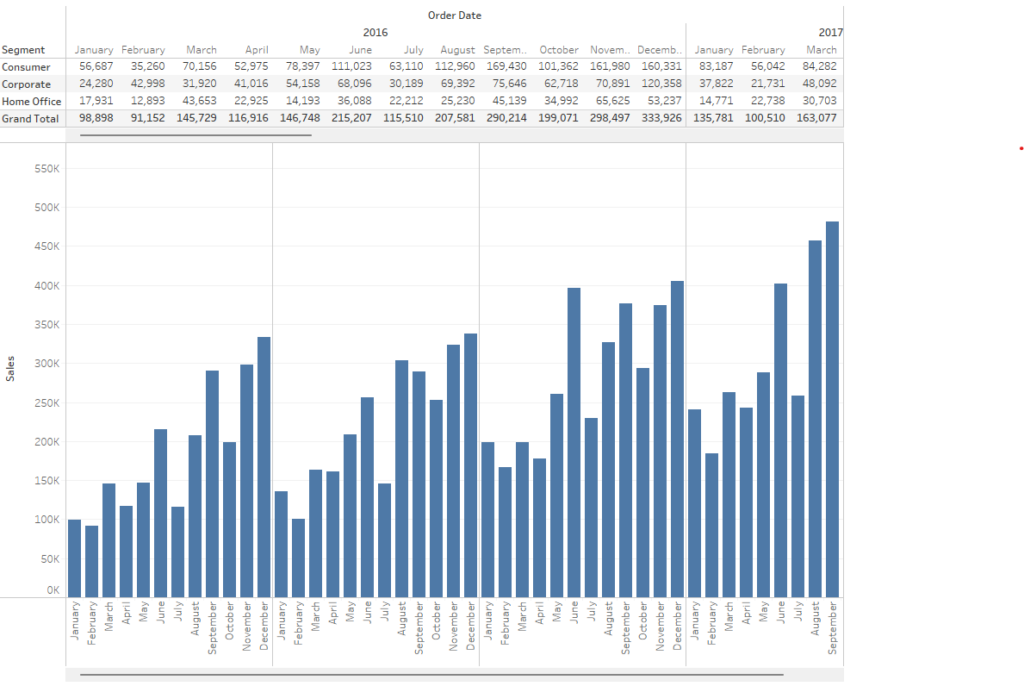The width and height of the screenshot is (1024, 686).
Task: Click the Home Office row label
Action: click(31, 100)
